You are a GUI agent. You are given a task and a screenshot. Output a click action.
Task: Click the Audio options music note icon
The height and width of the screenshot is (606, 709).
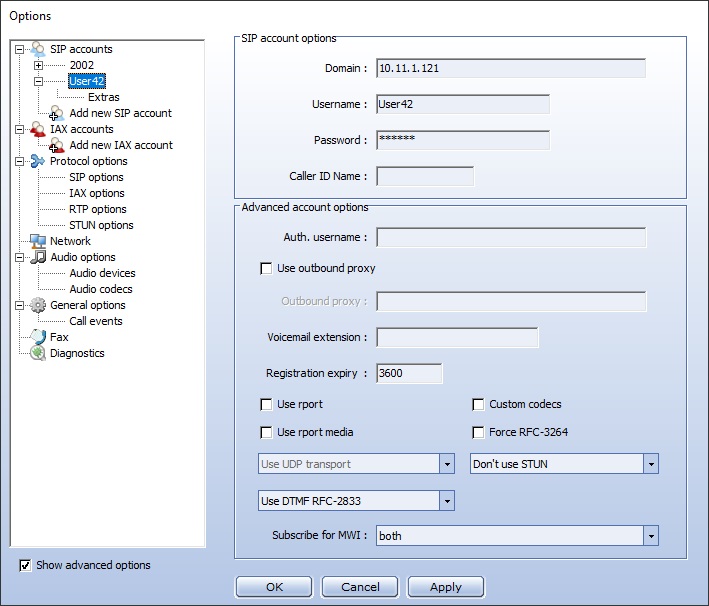coord(38,257)
